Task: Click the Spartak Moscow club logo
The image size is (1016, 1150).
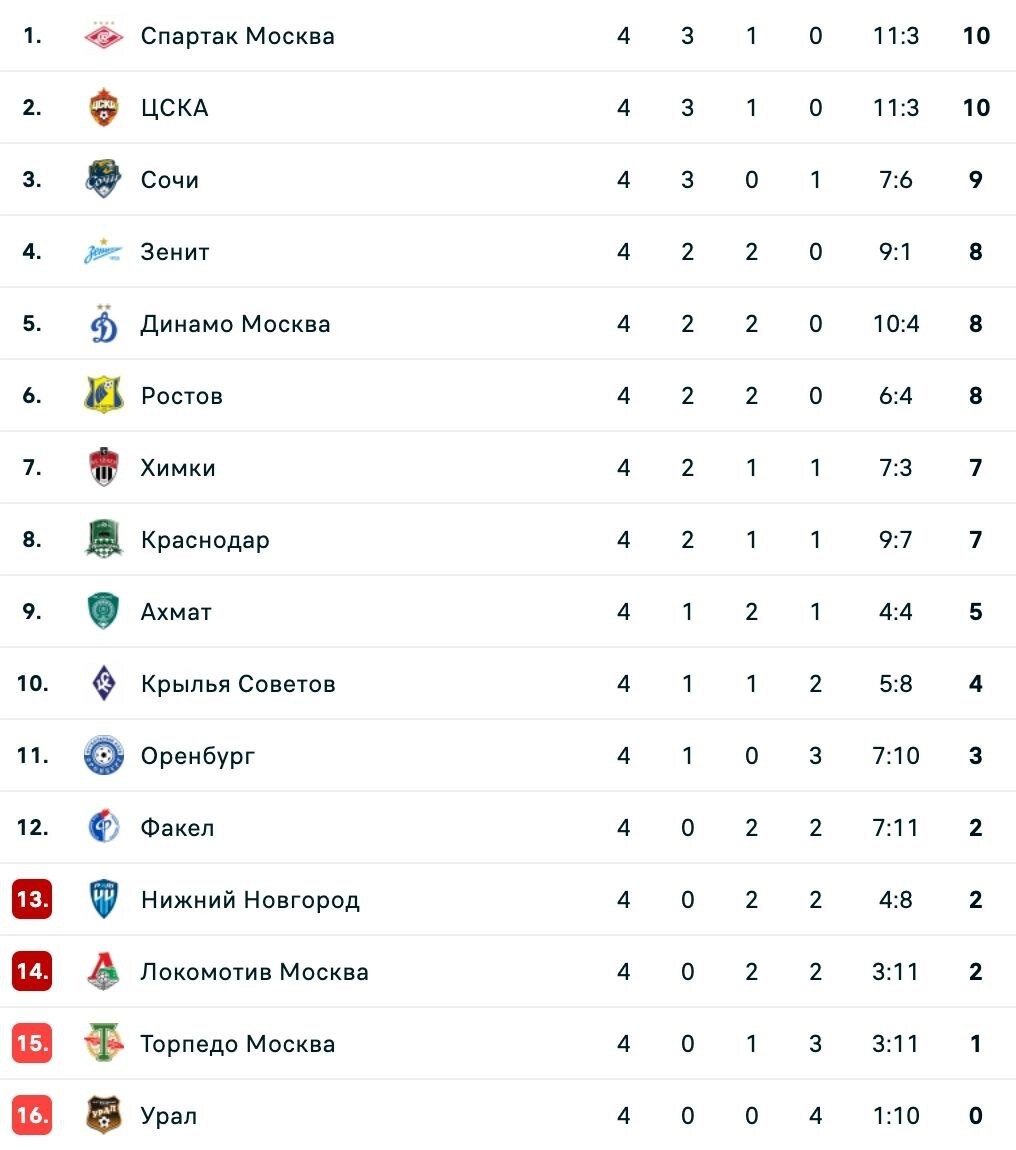Action: (103, 35)
